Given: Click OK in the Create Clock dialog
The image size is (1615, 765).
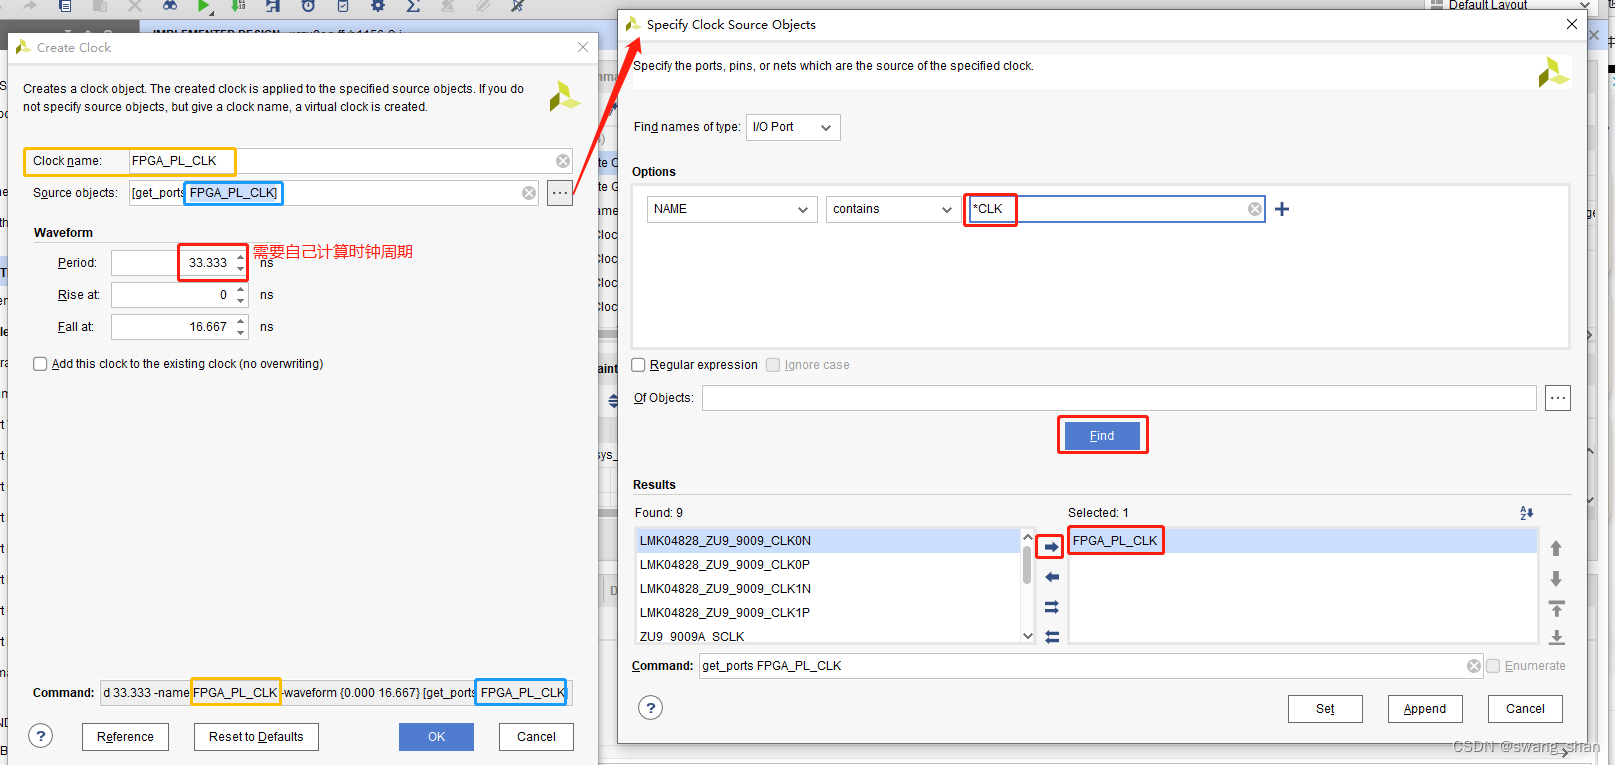Looking at the screenshot, I should tap(436, 737).
